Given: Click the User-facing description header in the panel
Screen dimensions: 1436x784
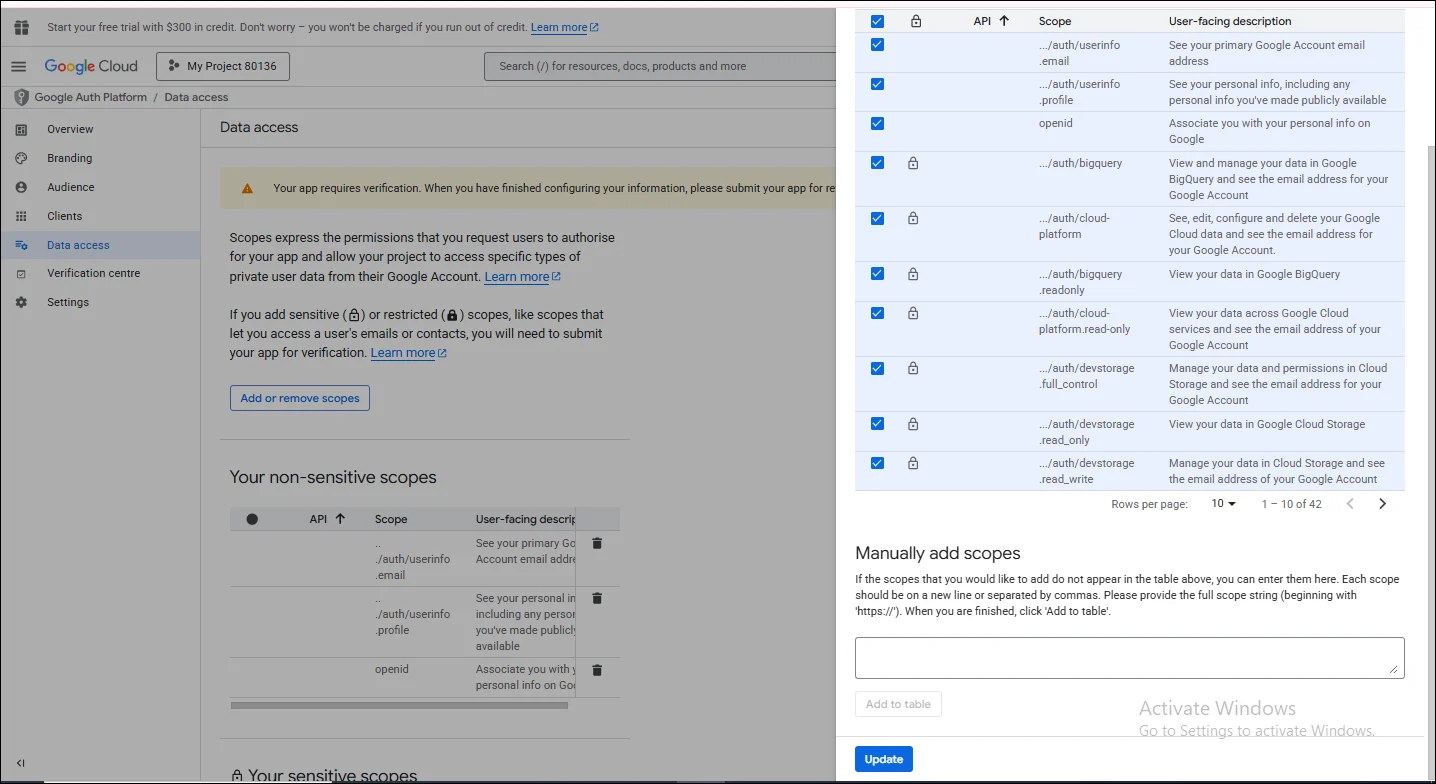Looking at the screenshot, I should 1230,21.
